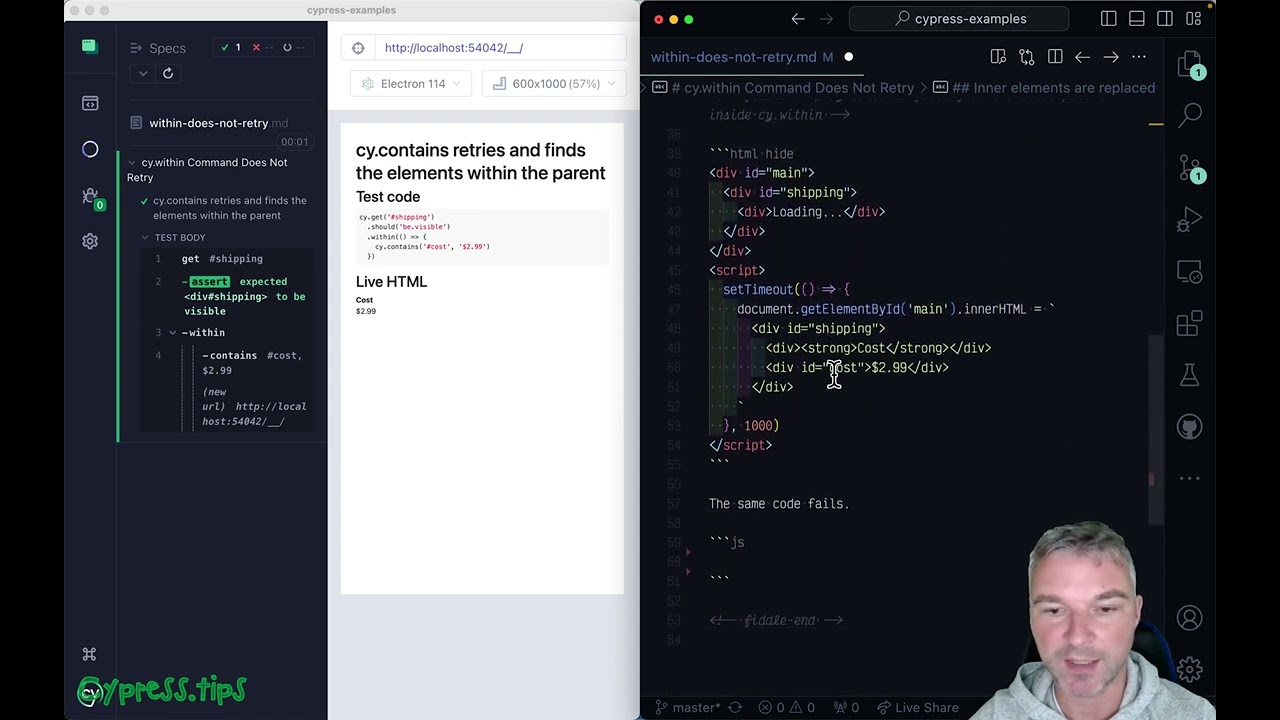Open keyboard shortcuts icon in Cypress sidebar
This screenshot has width=1280, height=720.
[89, 654]
